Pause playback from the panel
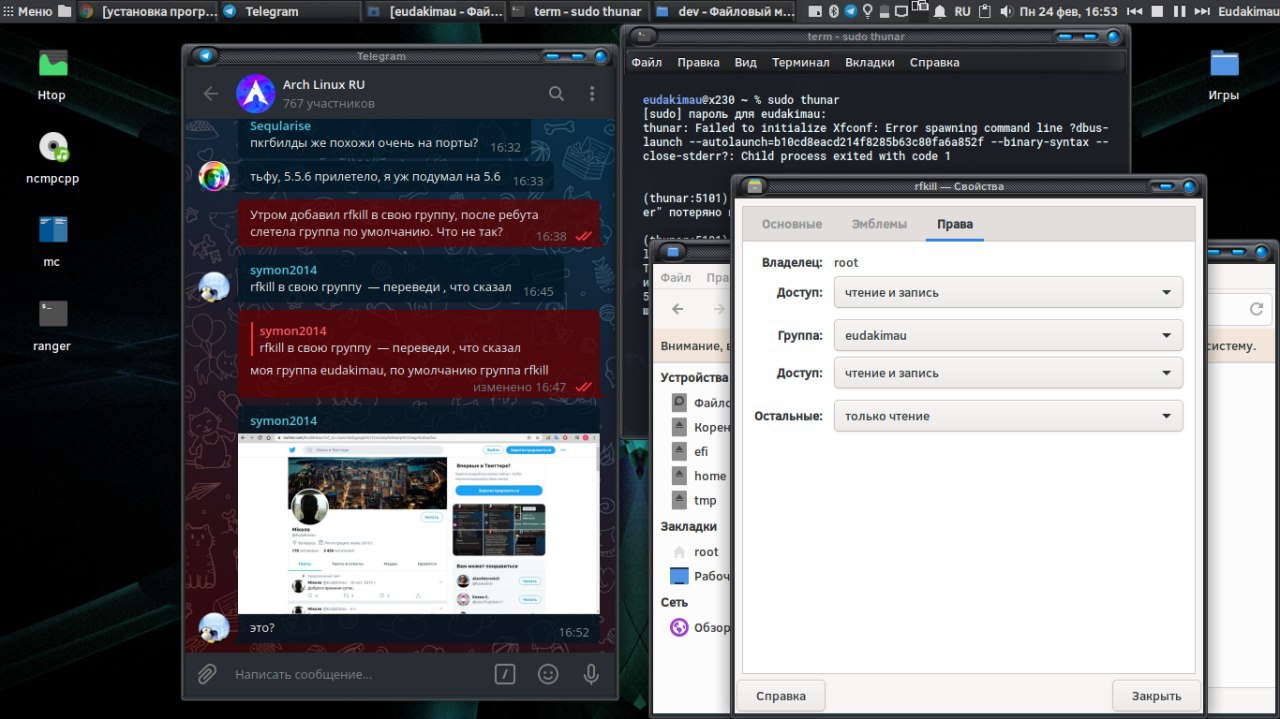Viewport: 1280px width, 719px height. 1179,11
